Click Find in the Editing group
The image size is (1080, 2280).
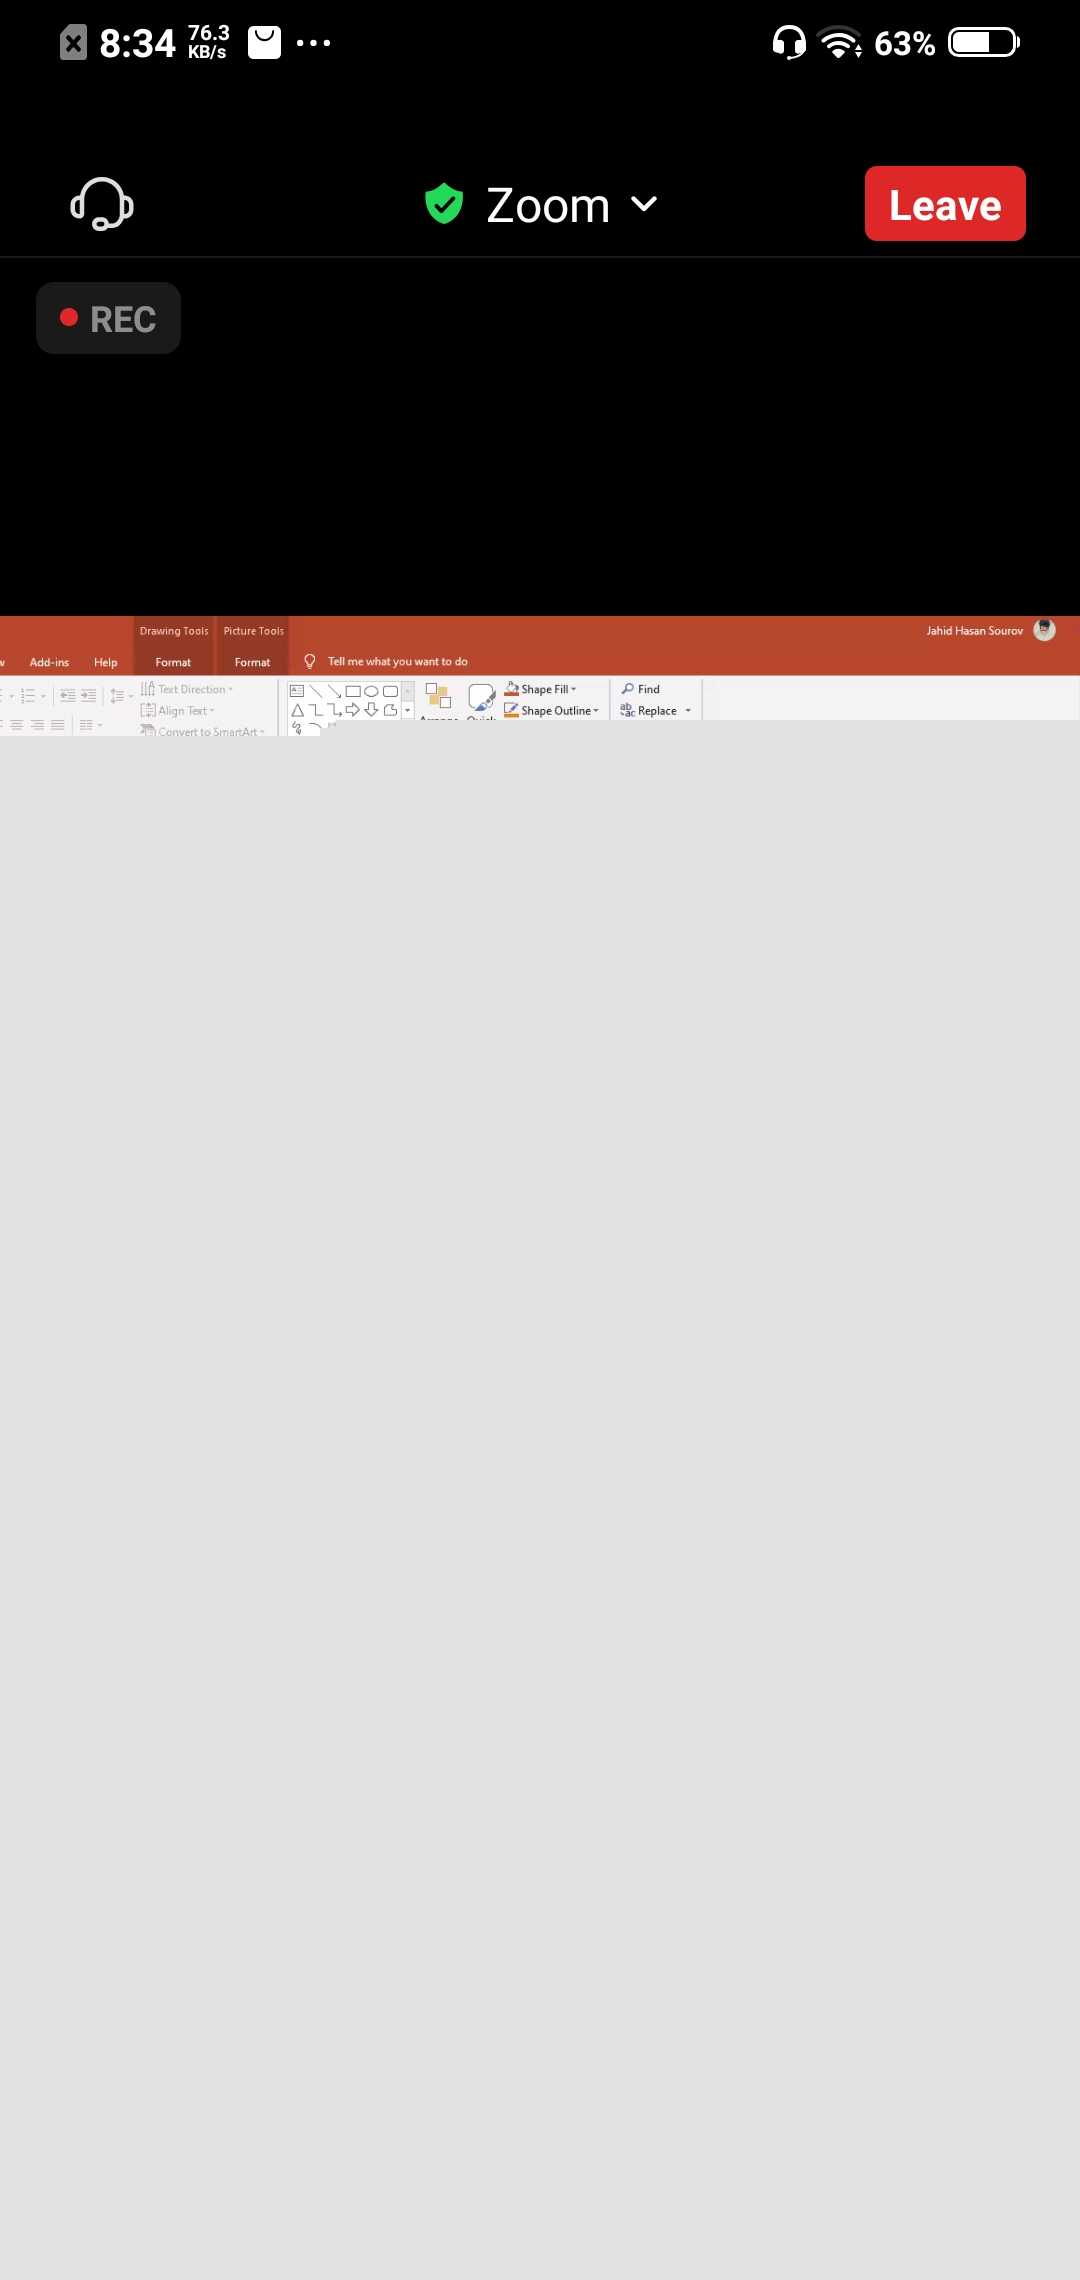640,689
